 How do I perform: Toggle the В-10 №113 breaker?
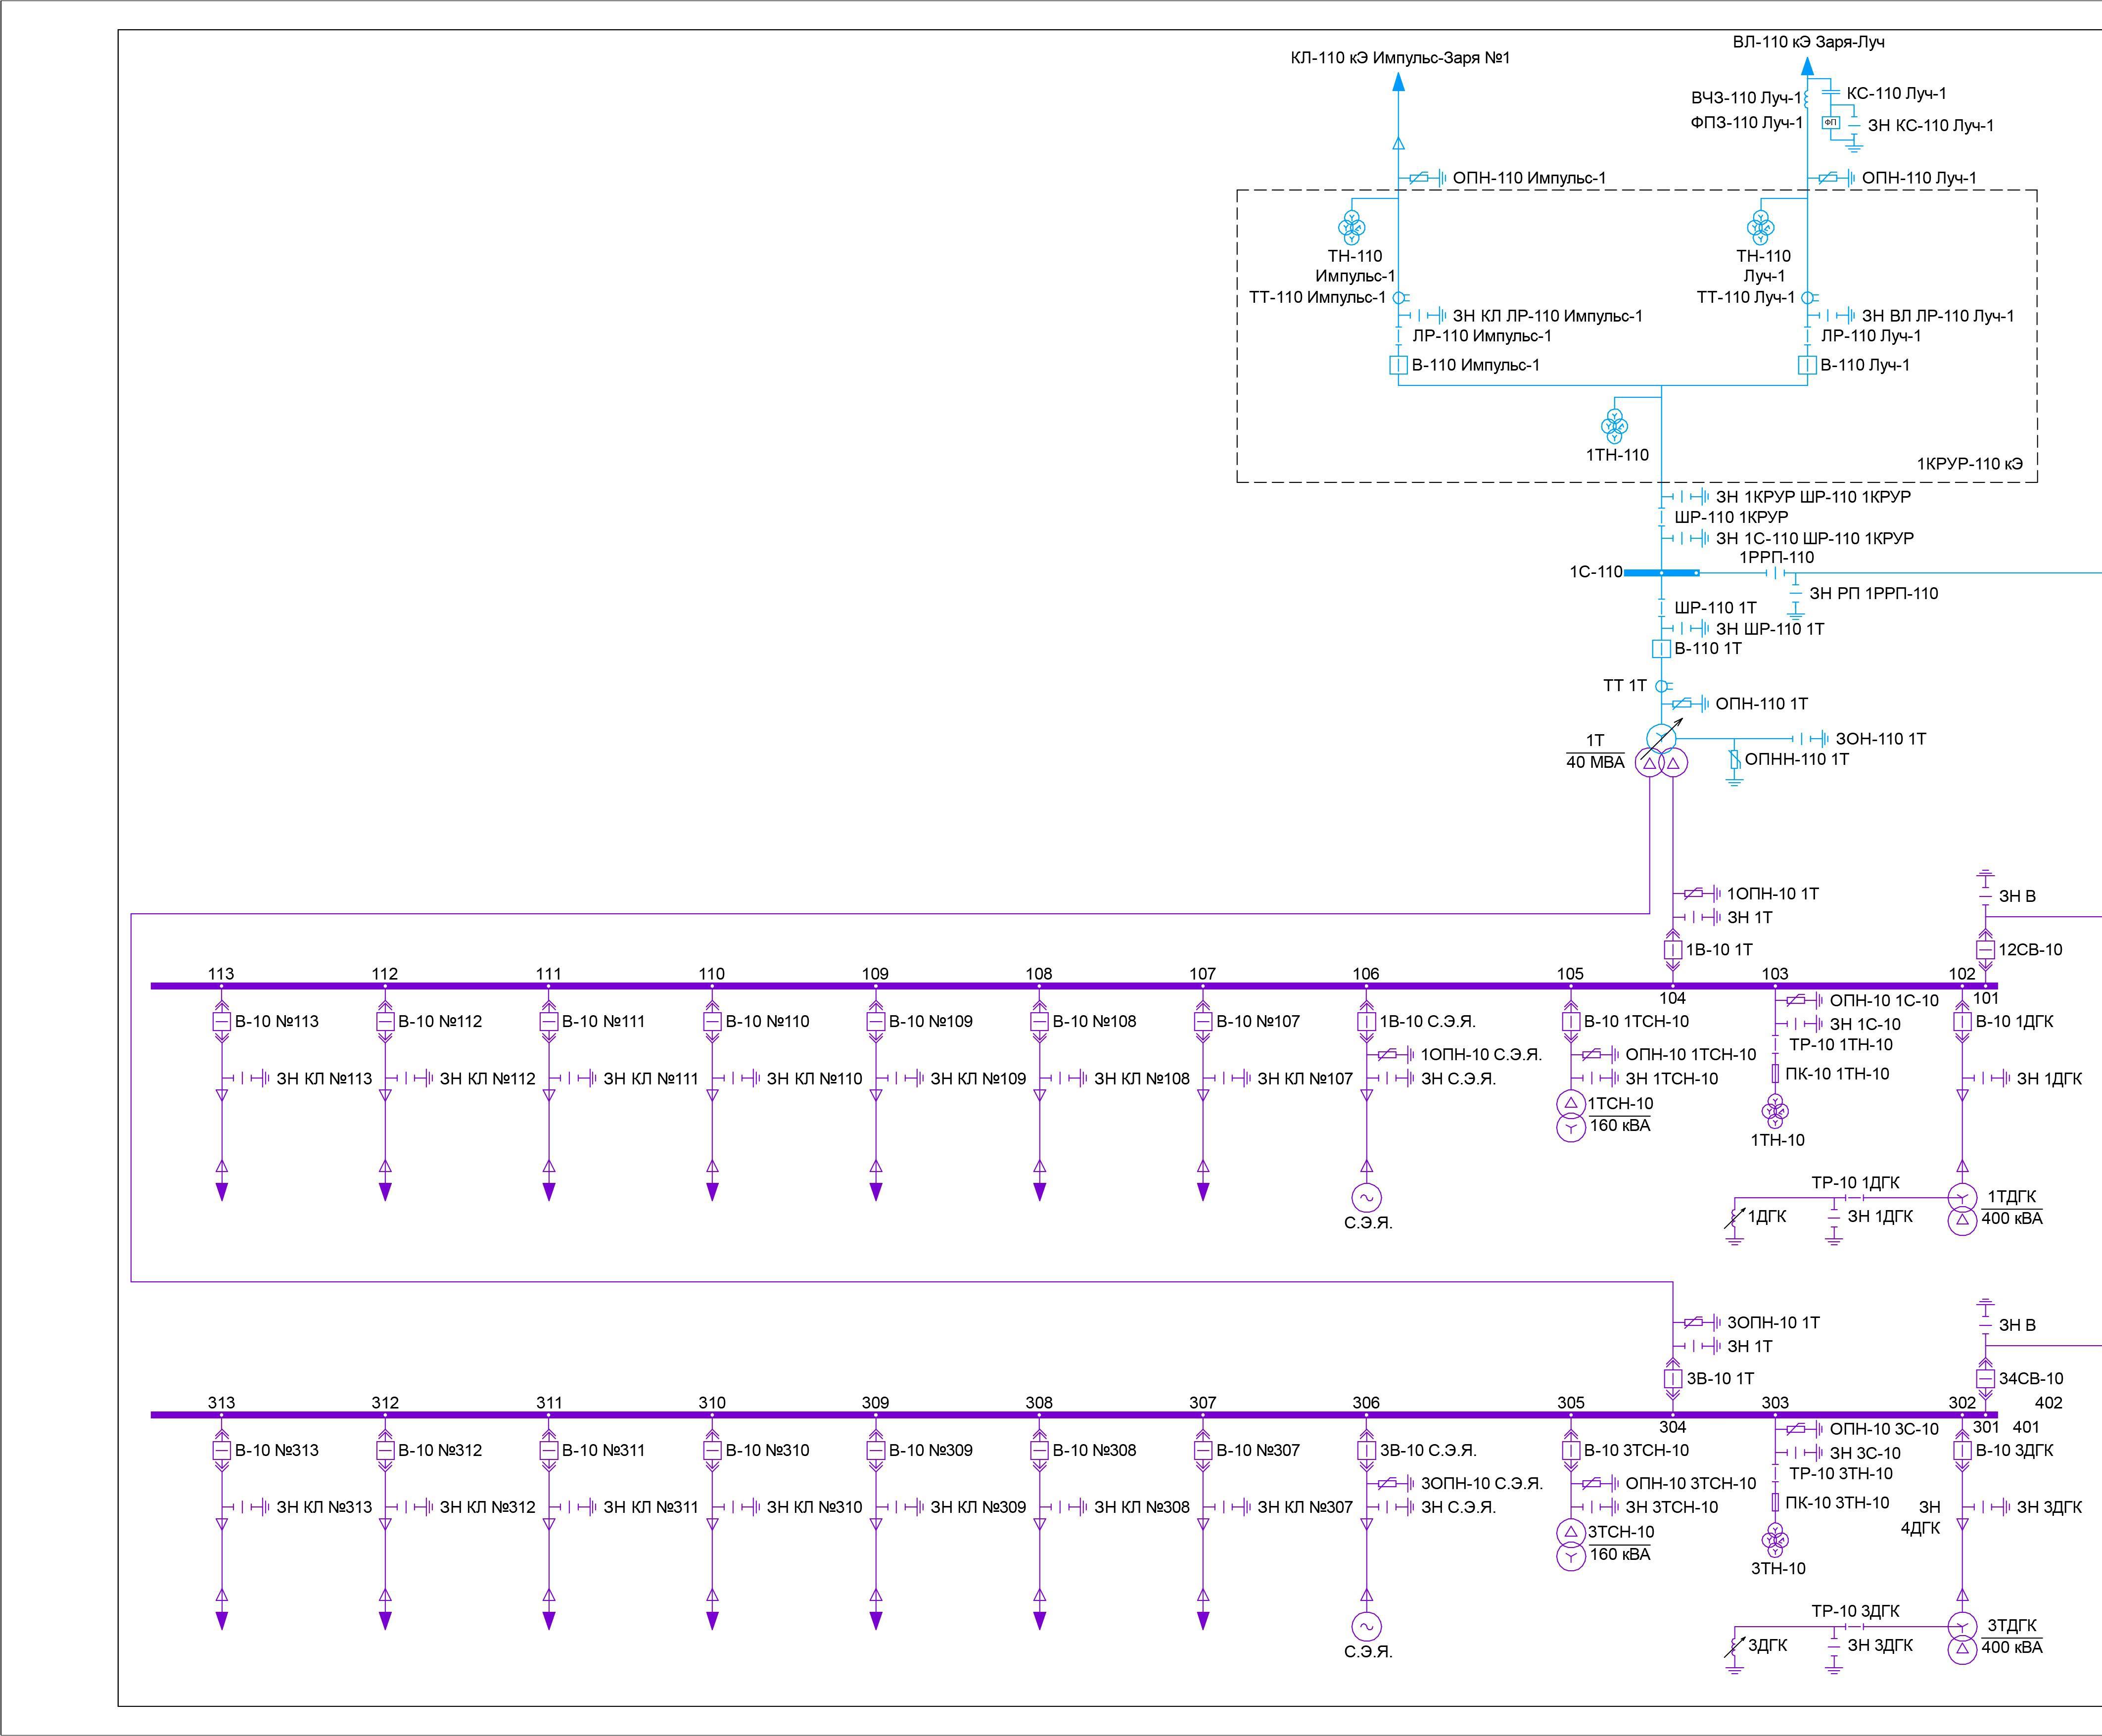point(222,1022)
